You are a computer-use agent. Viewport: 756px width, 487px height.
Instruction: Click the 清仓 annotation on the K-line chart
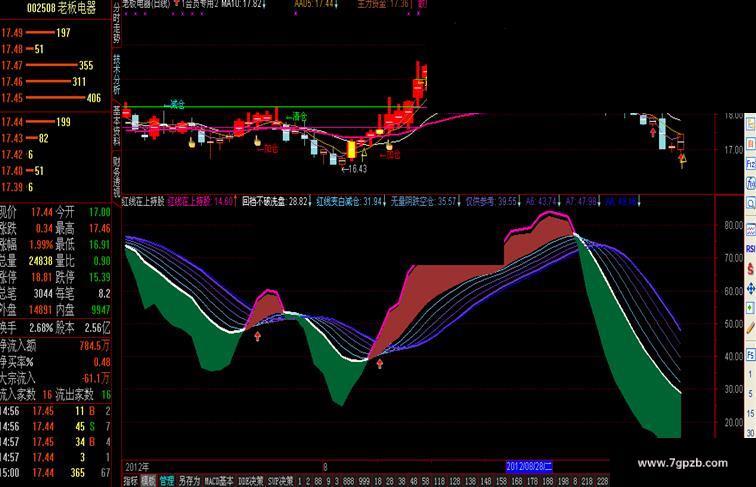point(299,116)
